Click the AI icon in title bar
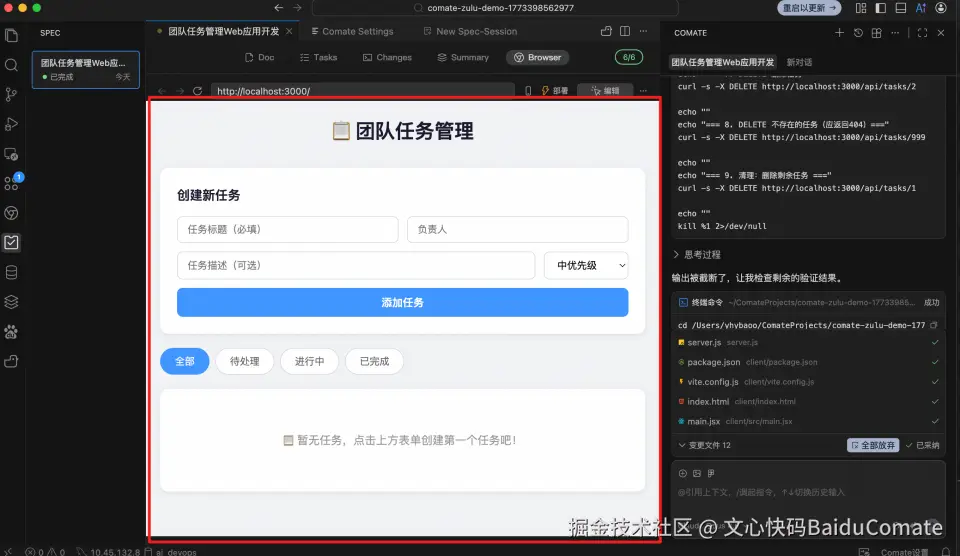The width and height of the screenshot is (960, 556). tap(920, 8)
